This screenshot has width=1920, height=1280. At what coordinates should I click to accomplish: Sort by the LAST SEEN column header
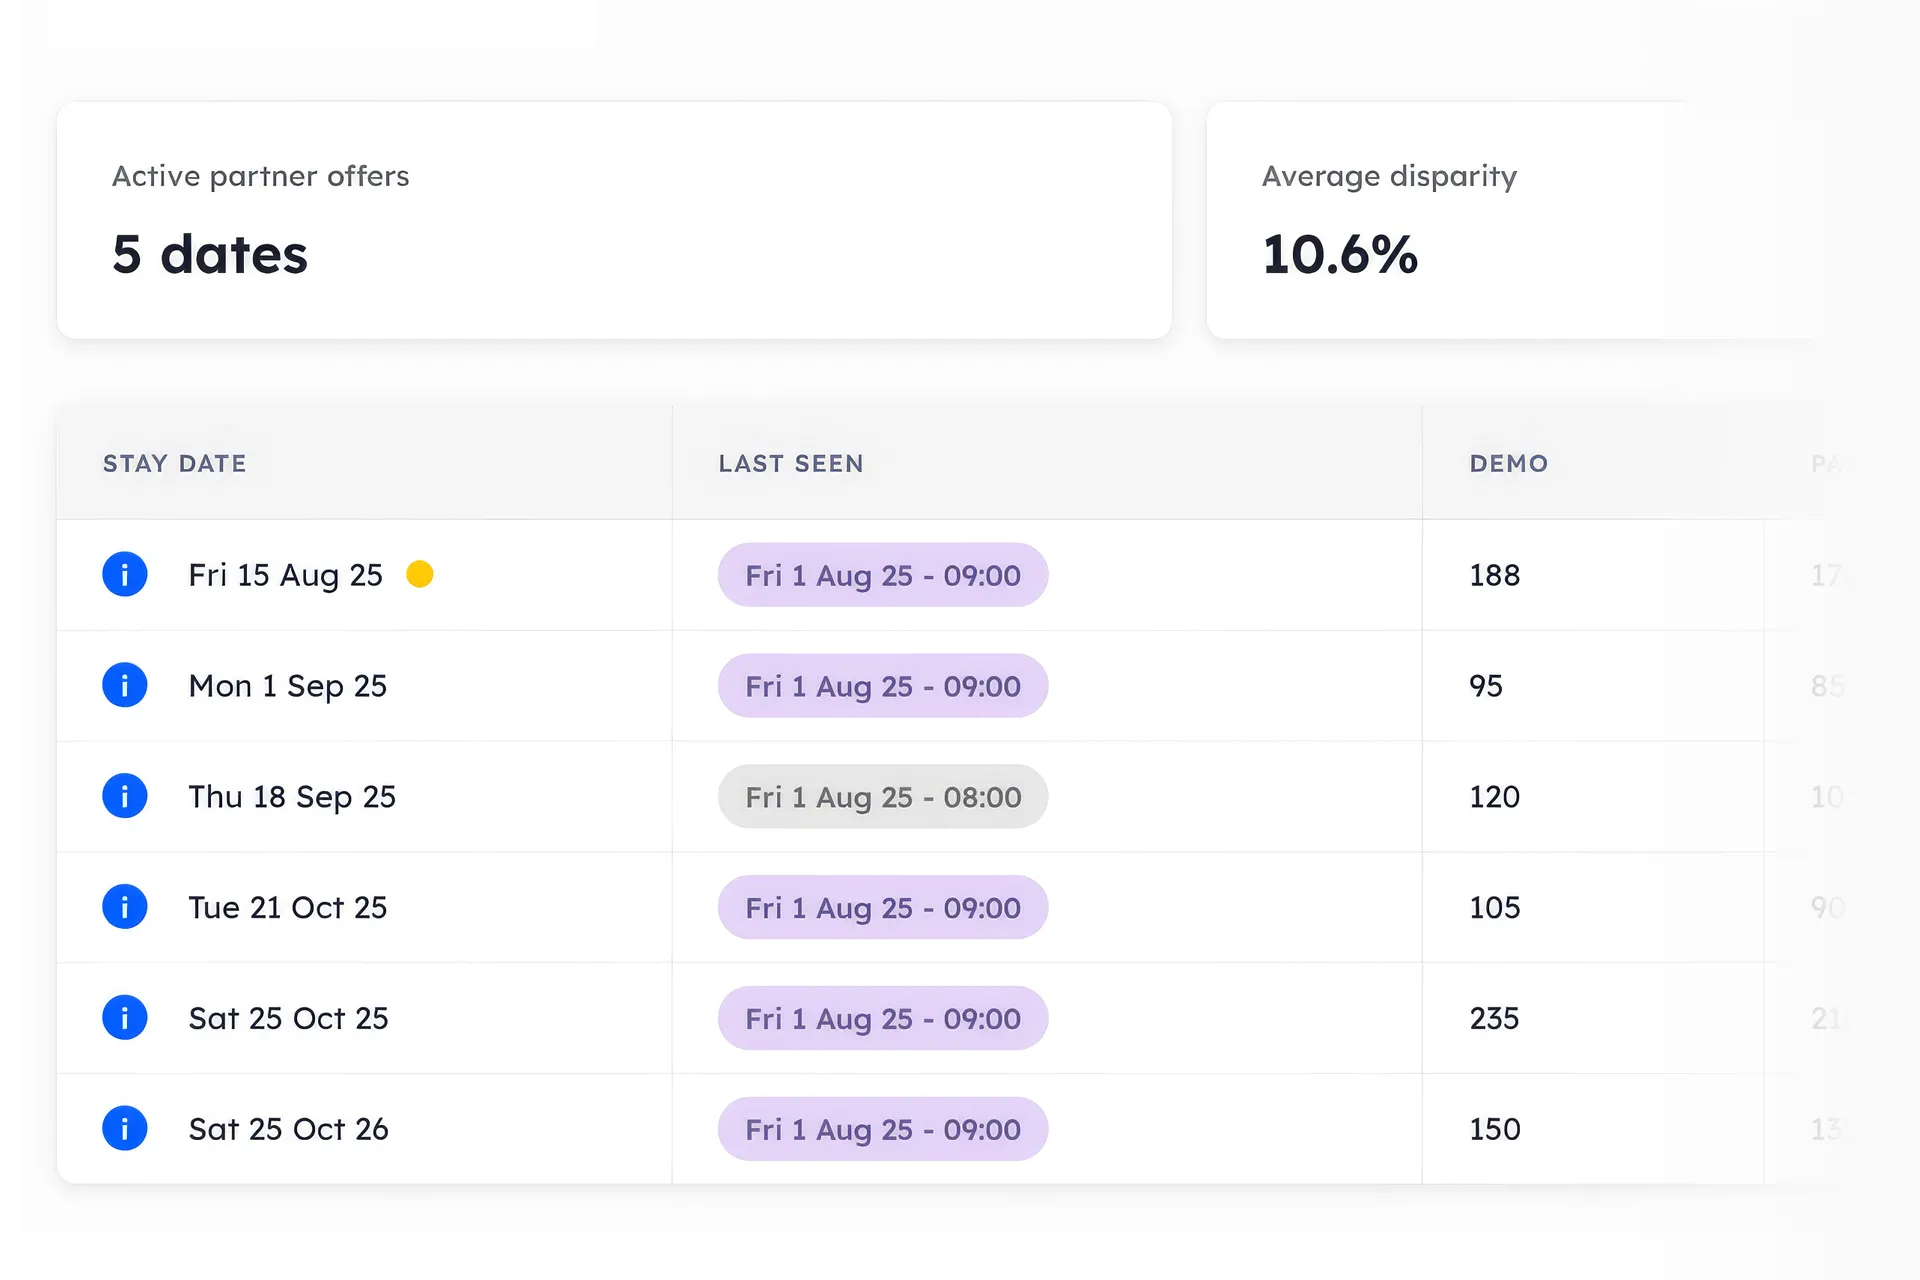click(791, 463)
